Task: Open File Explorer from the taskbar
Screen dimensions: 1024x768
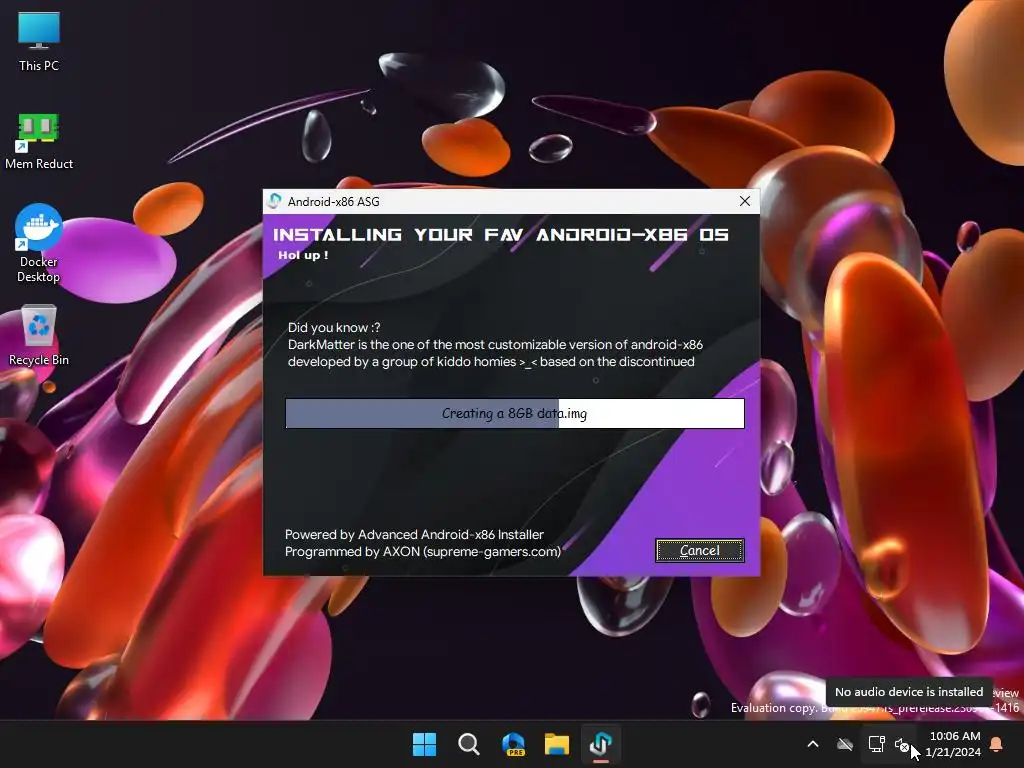Action: coord(557,744)
